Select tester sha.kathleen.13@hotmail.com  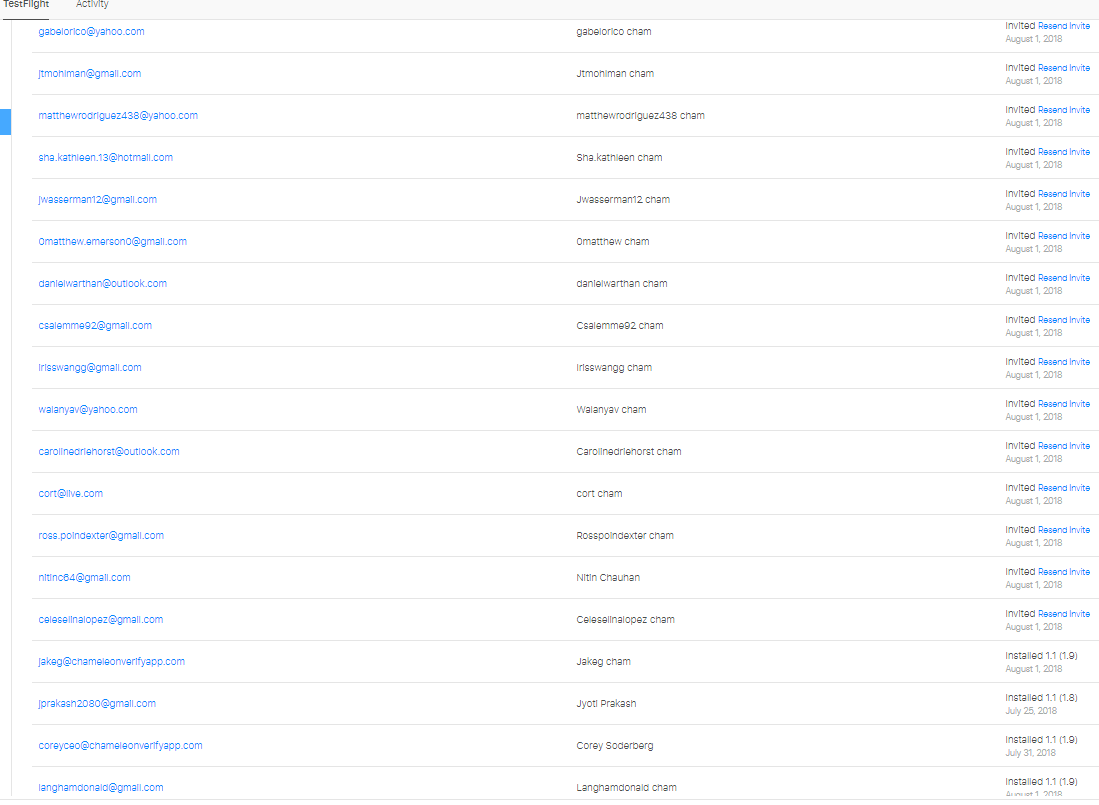tap(105, 158)
